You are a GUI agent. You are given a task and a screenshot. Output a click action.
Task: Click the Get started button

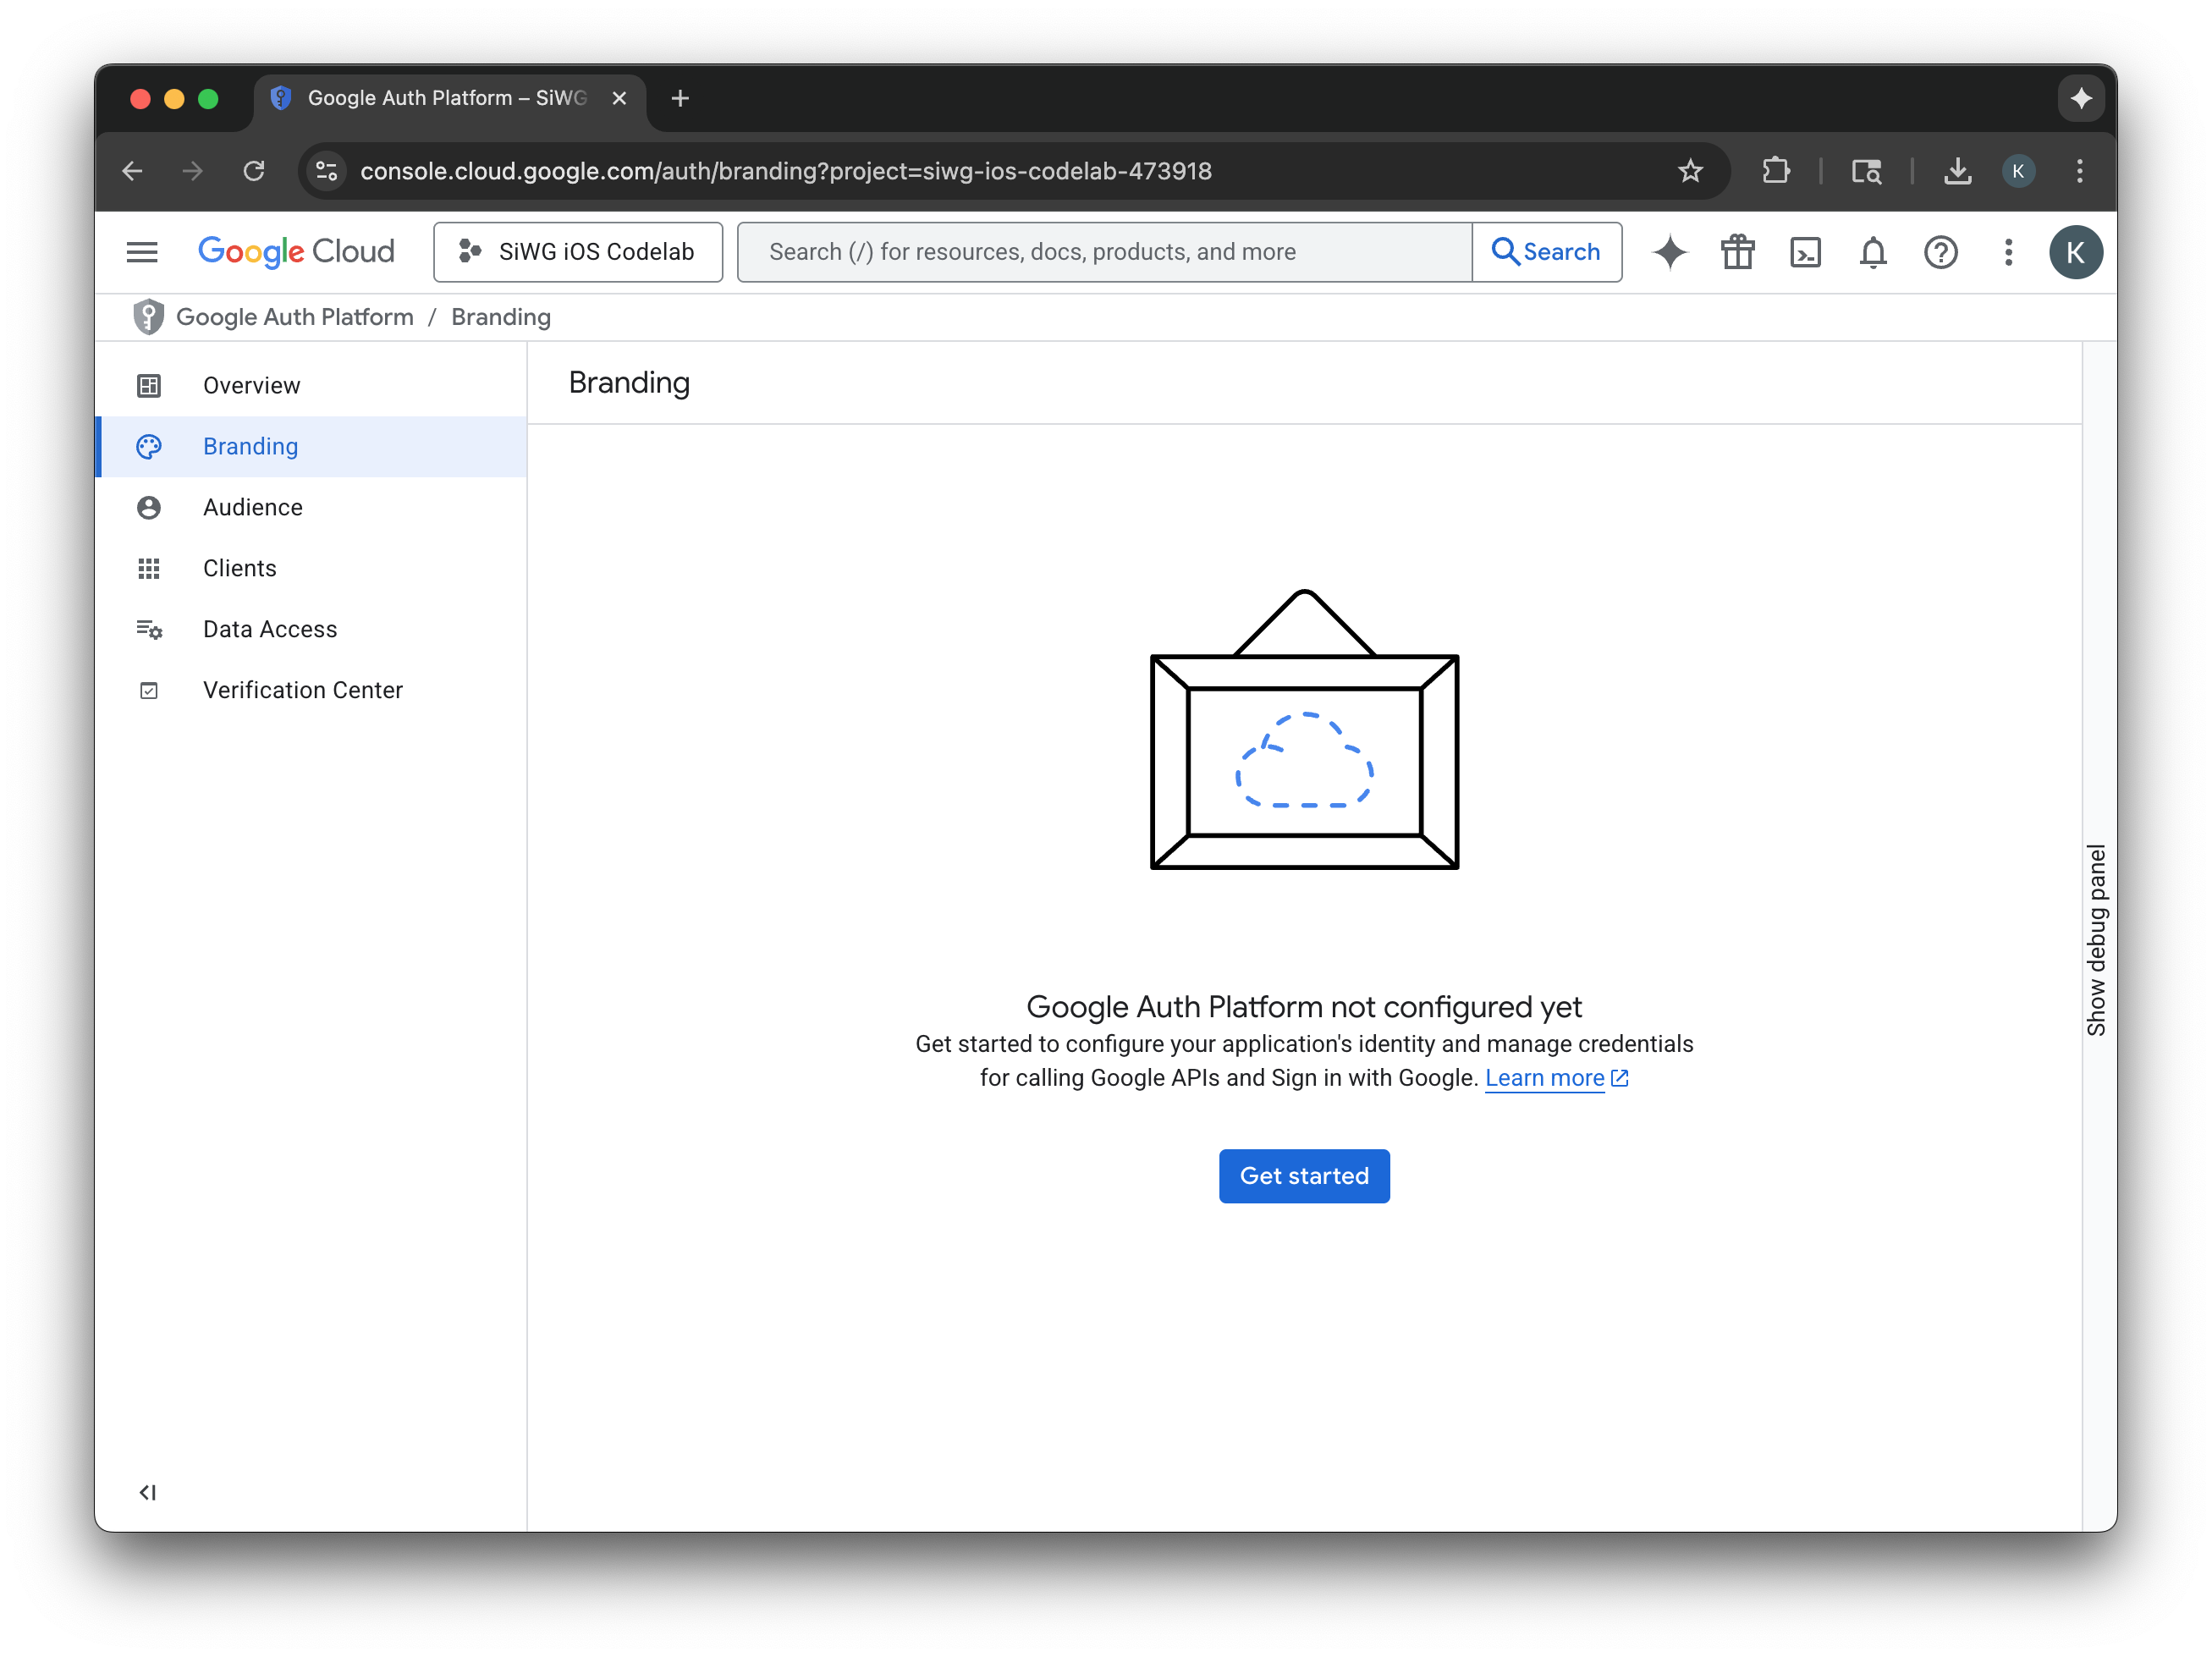[1303, 1176]
